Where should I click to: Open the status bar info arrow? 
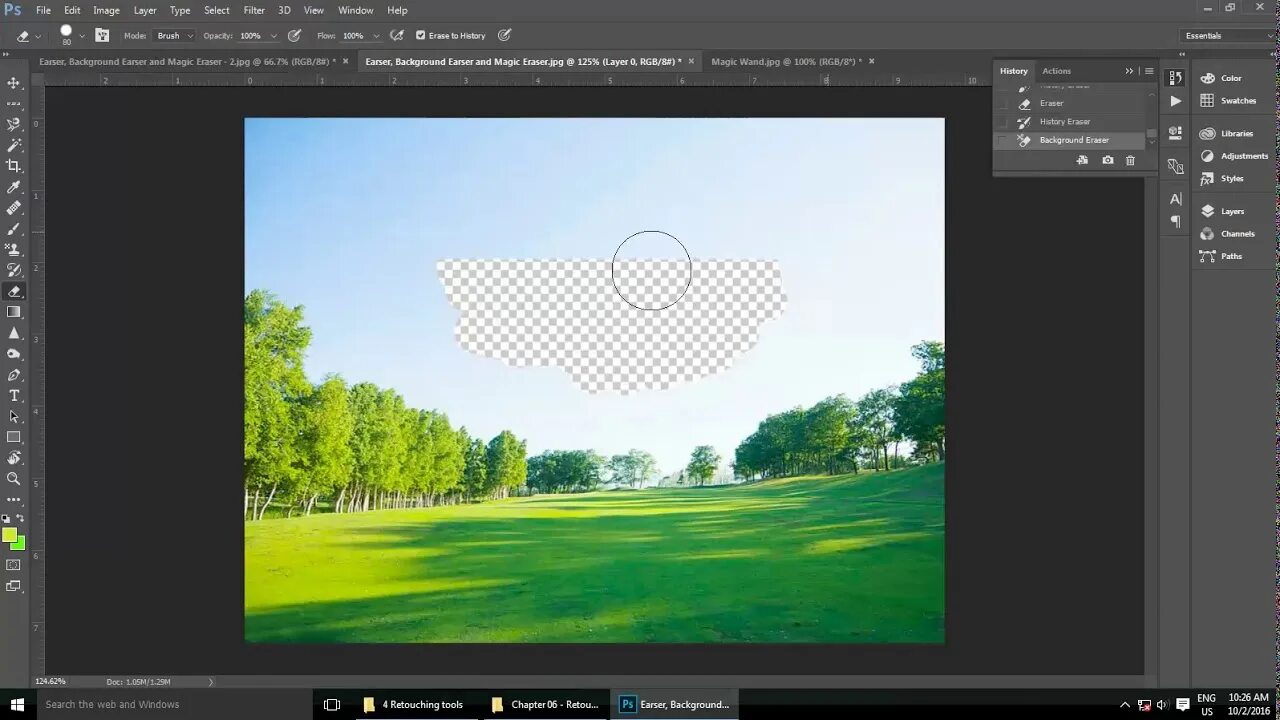(x=211, y=682)
